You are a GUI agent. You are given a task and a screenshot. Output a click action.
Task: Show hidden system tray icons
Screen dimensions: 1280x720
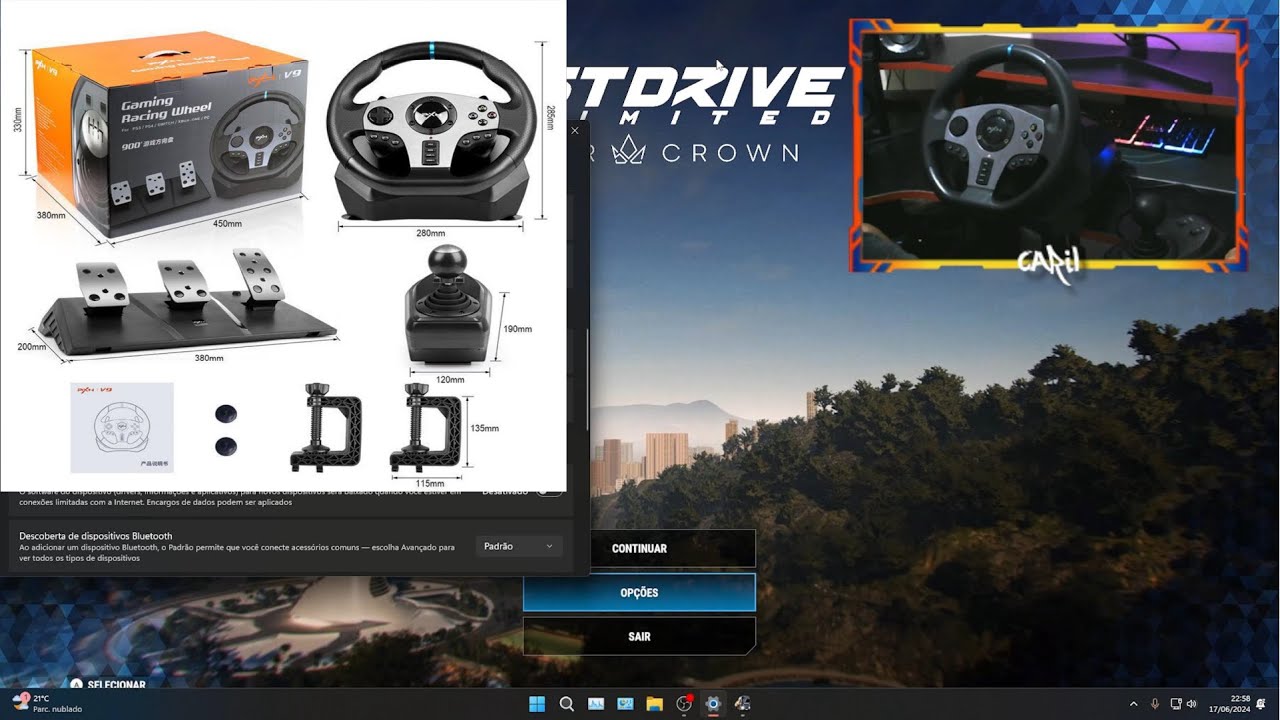click(x=1133, y=704)
